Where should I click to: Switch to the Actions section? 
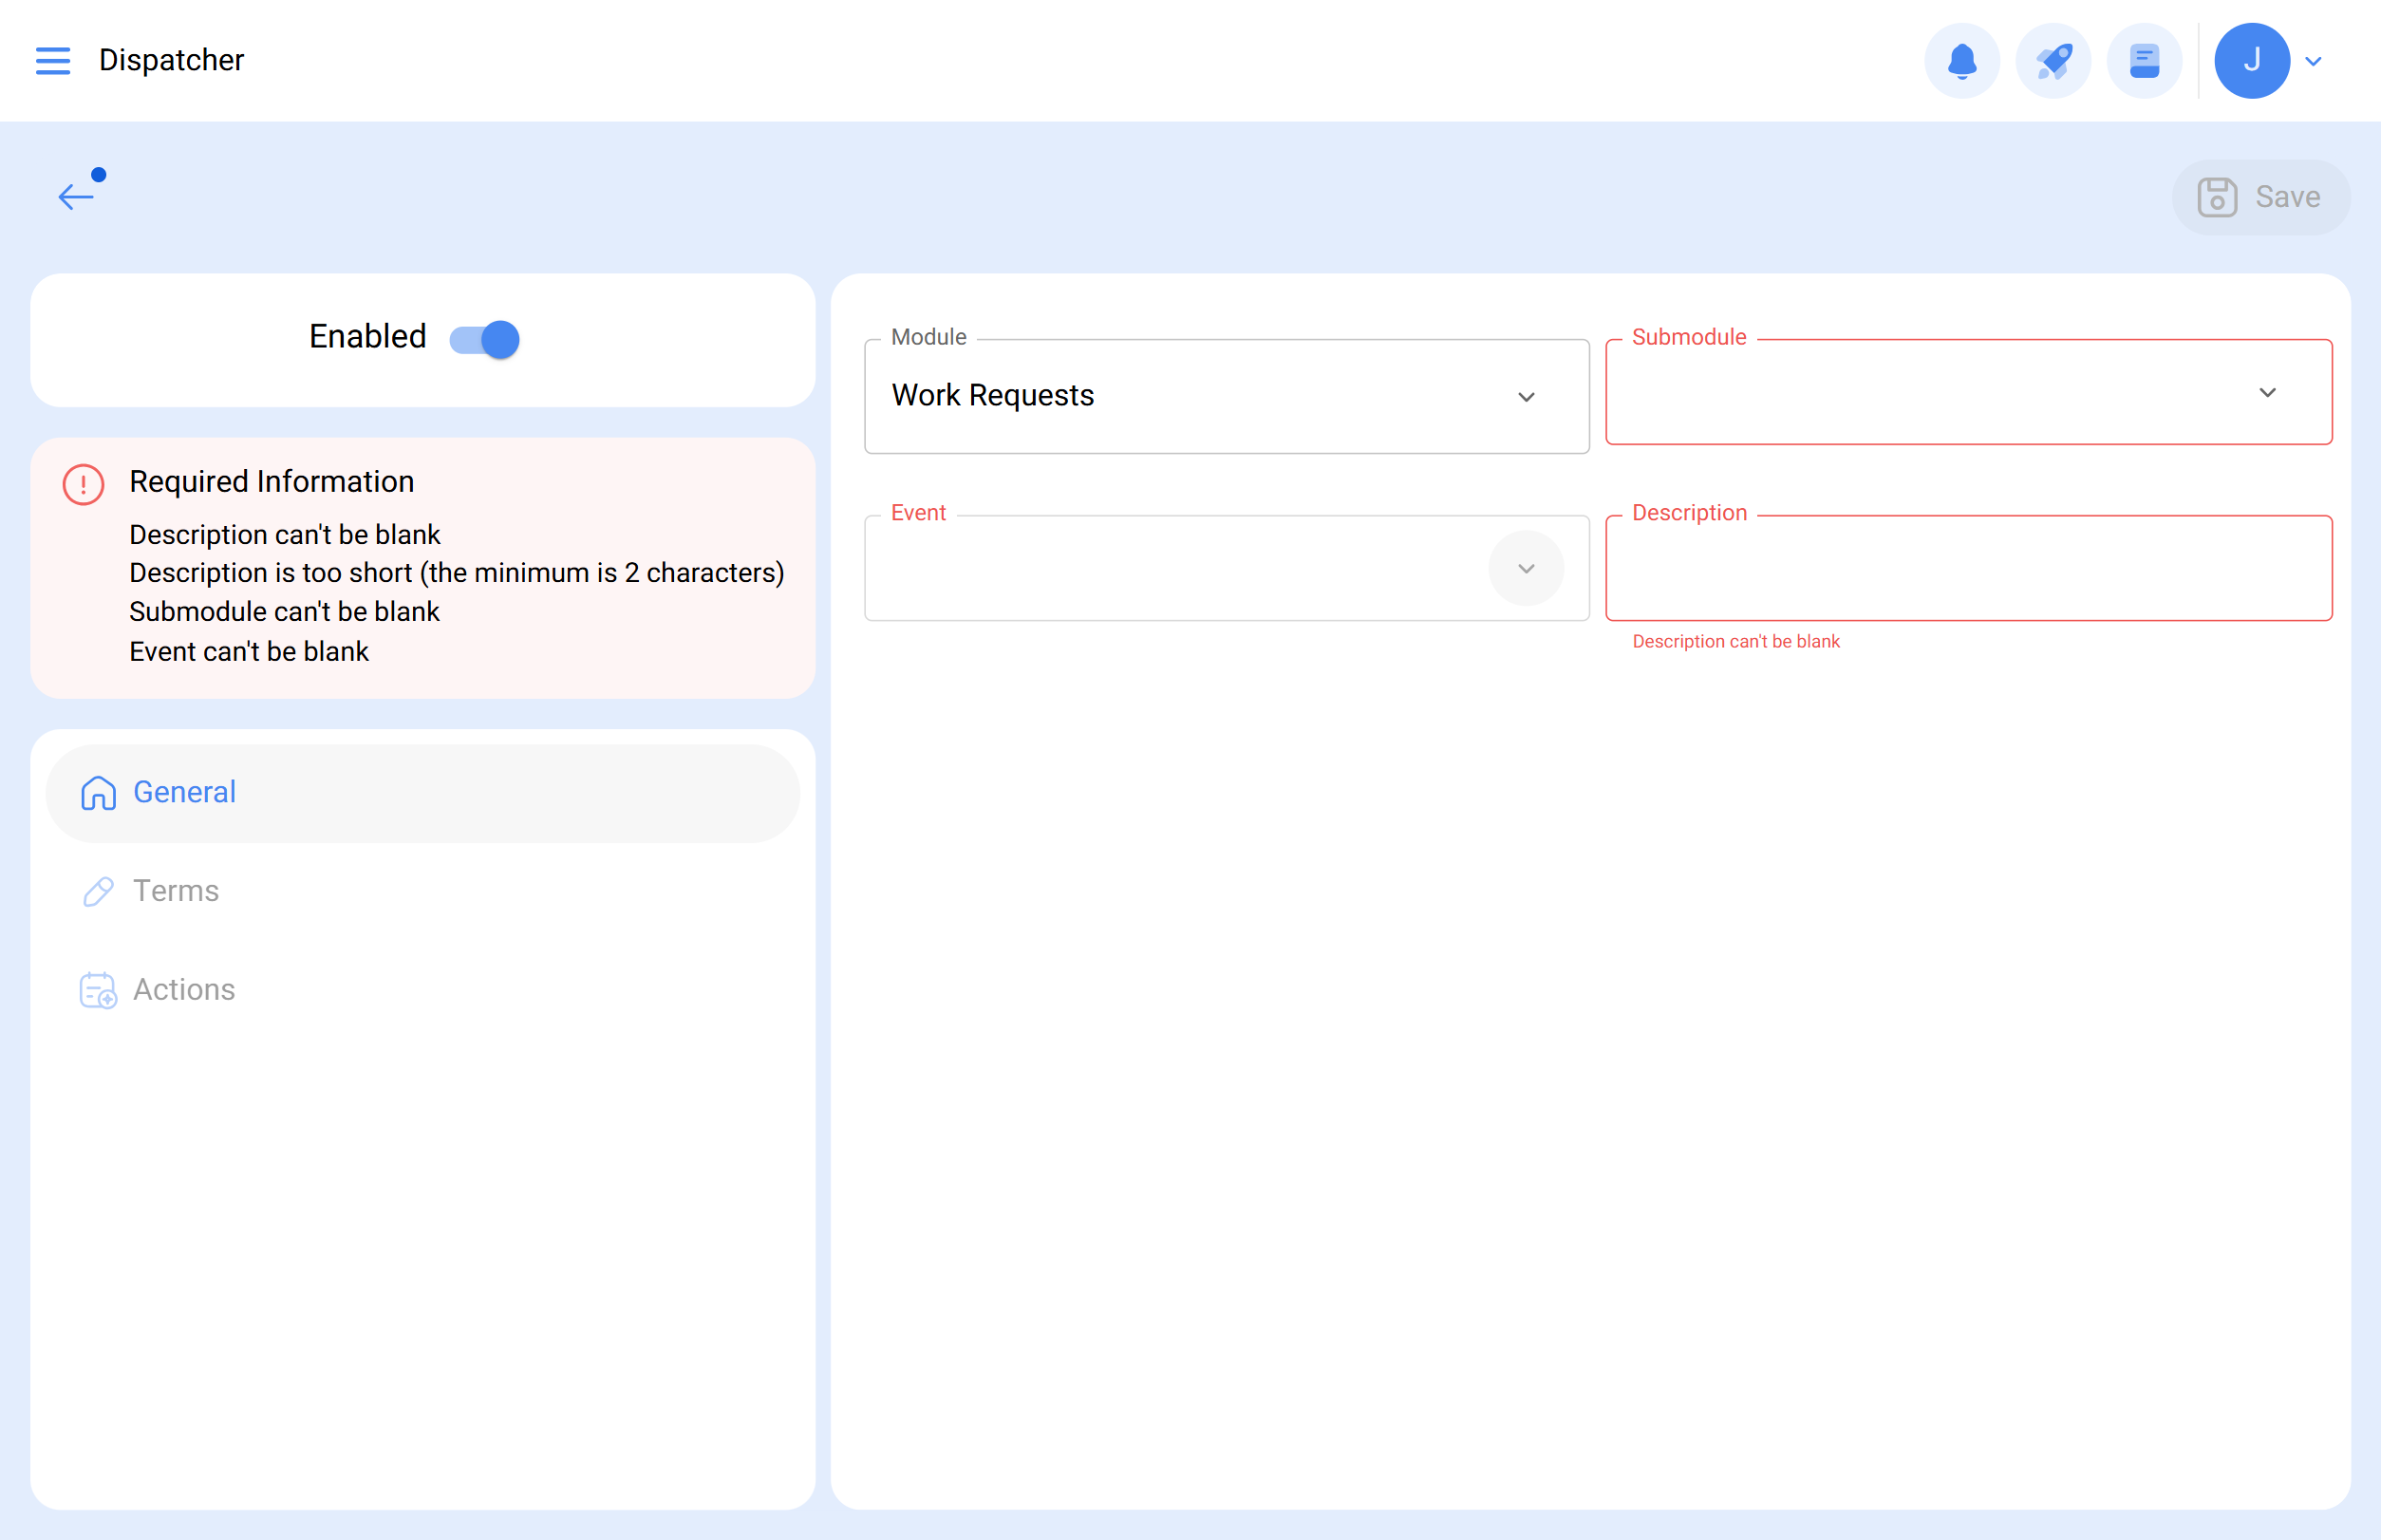click(184, 990)
